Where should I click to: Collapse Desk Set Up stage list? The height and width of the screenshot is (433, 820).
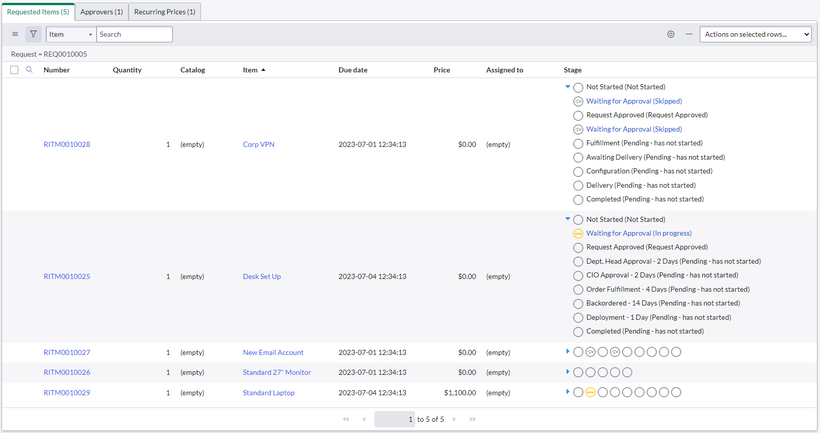point(567,219)
